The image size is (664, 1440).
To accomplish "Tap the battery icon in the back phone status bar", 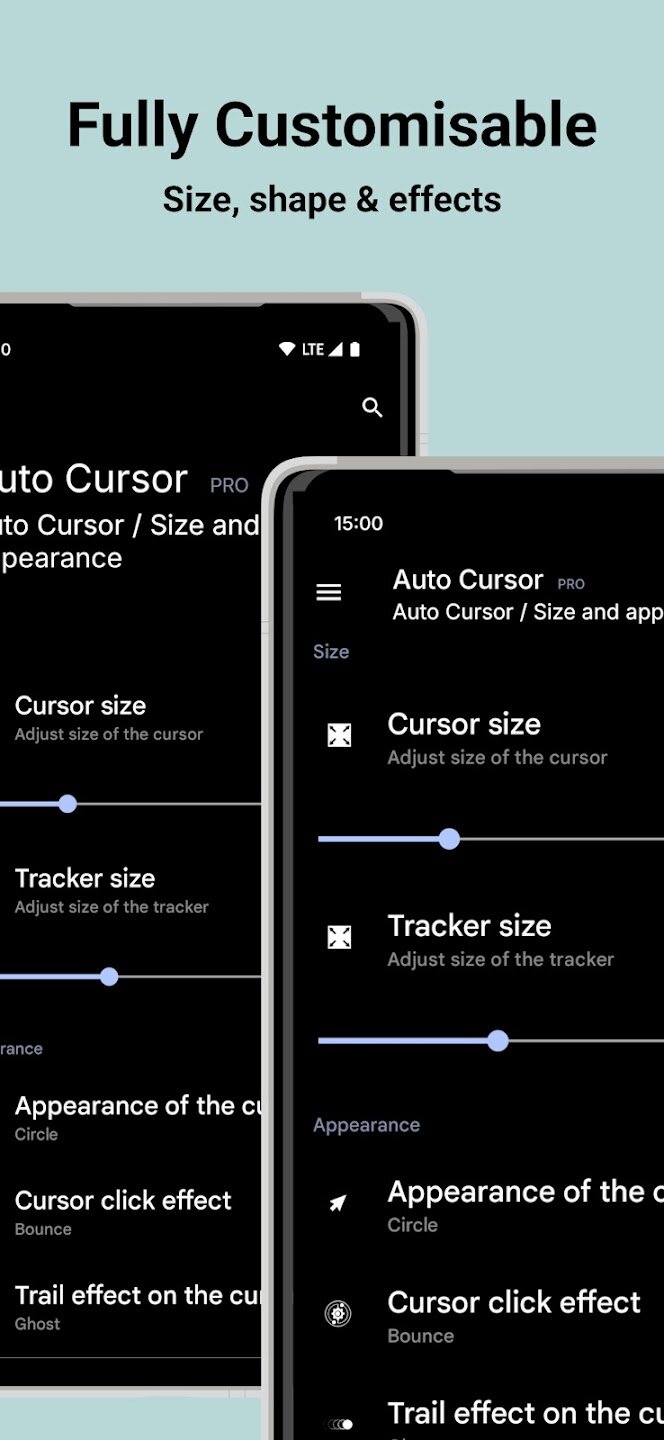I will tap(354, 349).
